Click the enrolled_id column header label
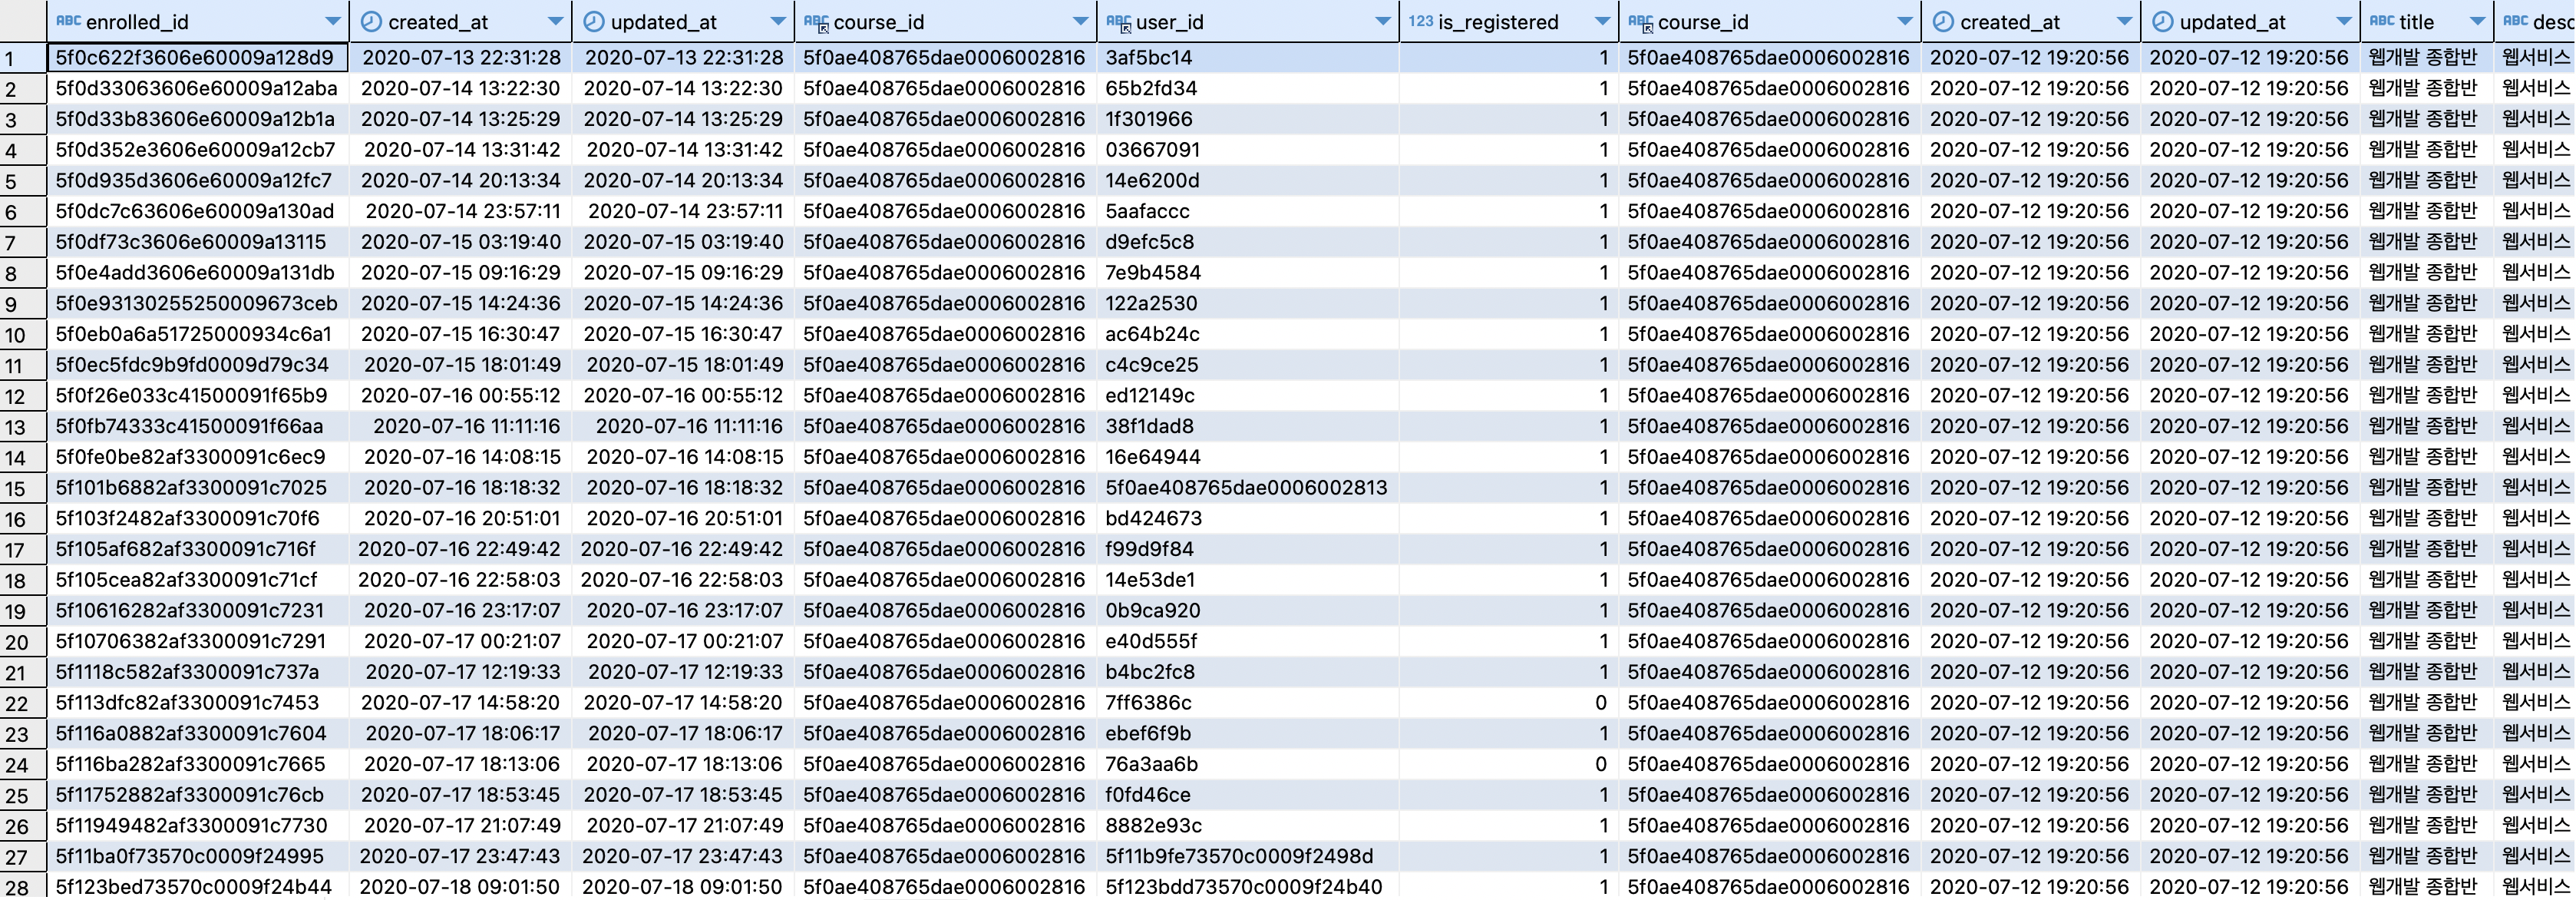This screenshot has width=2576, height=900. click(137, 21)
